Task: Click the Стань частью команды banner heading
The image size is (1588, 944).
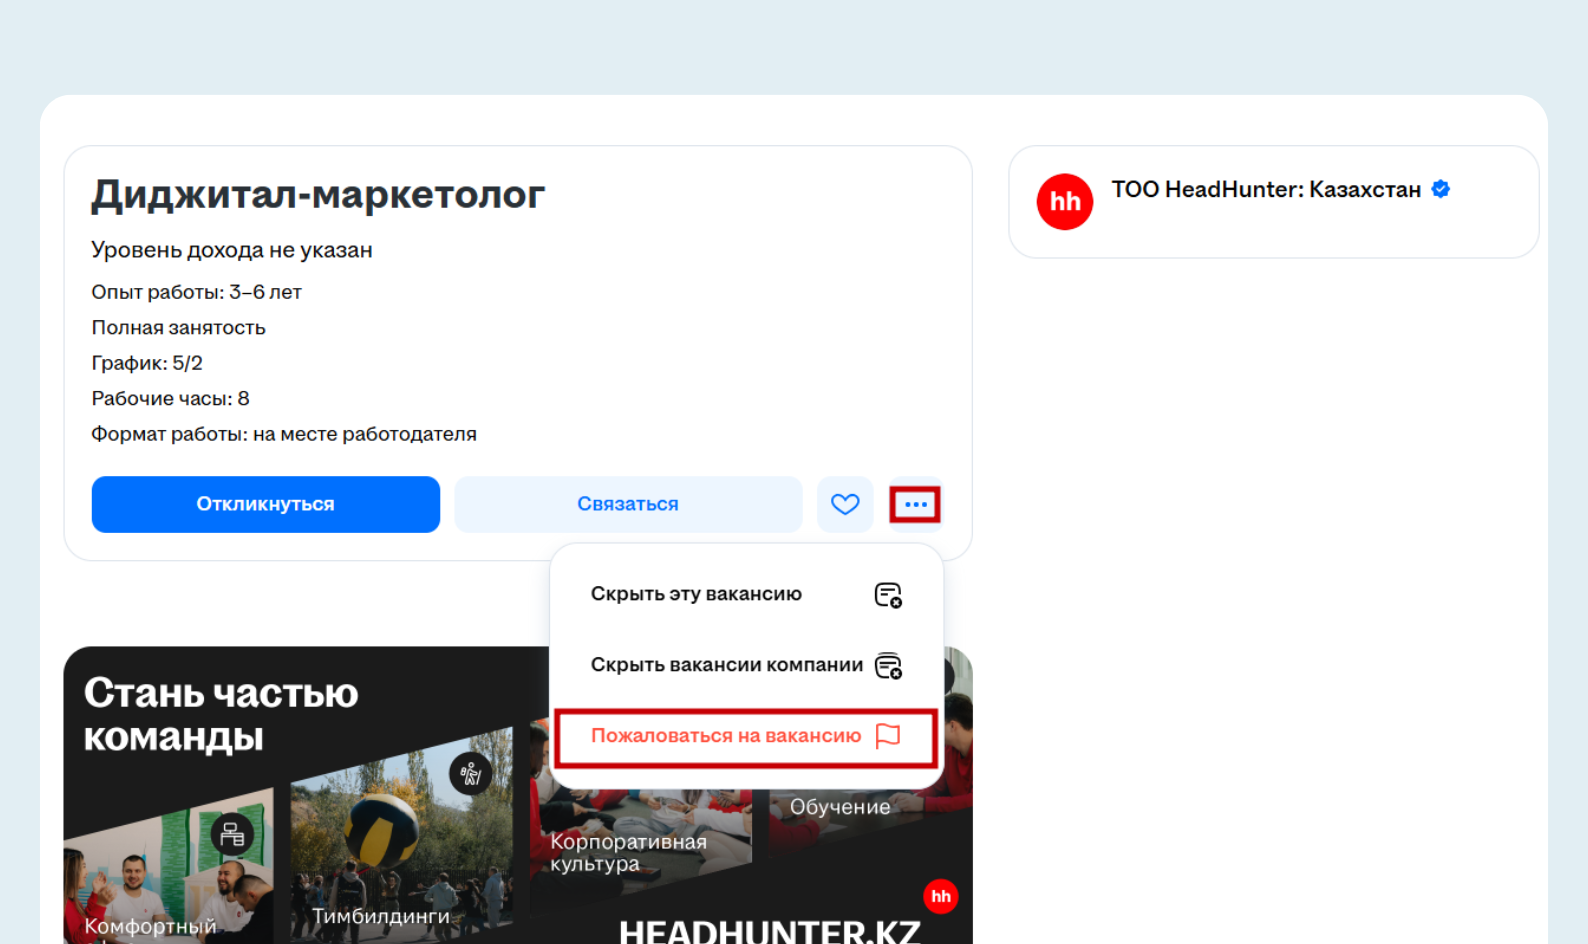Action: (221, 714)
